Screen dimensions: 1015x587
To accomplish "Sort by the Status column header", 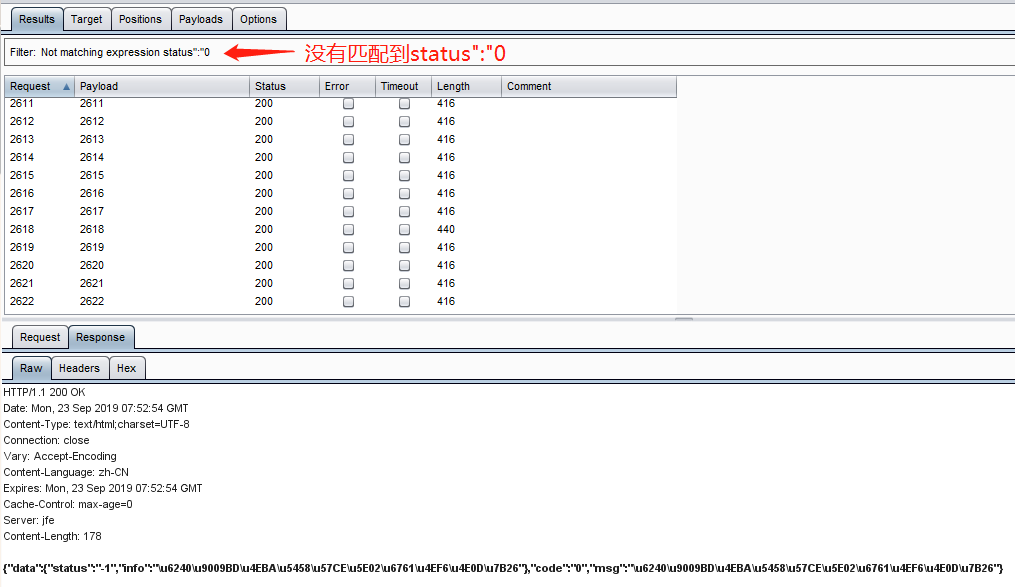I will (x=284, y=86).
